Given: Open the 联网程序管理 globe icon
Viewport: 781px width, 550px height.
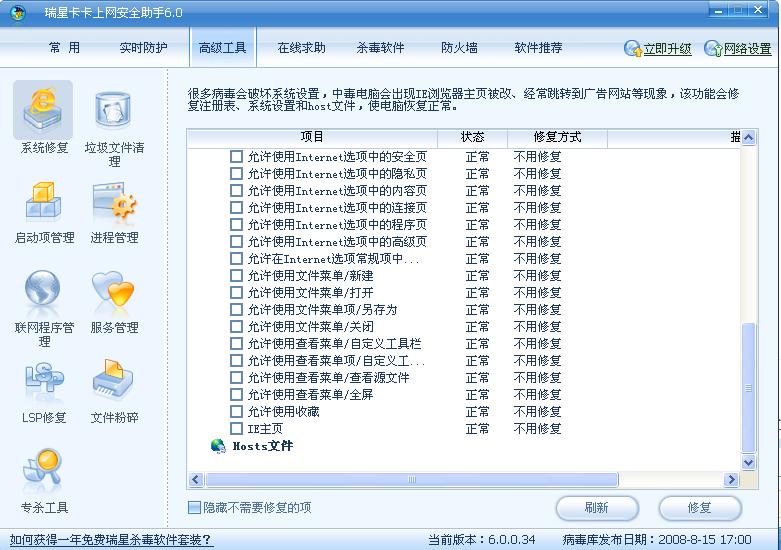Looking at the screenshot, I should click(x=43, y=288).
